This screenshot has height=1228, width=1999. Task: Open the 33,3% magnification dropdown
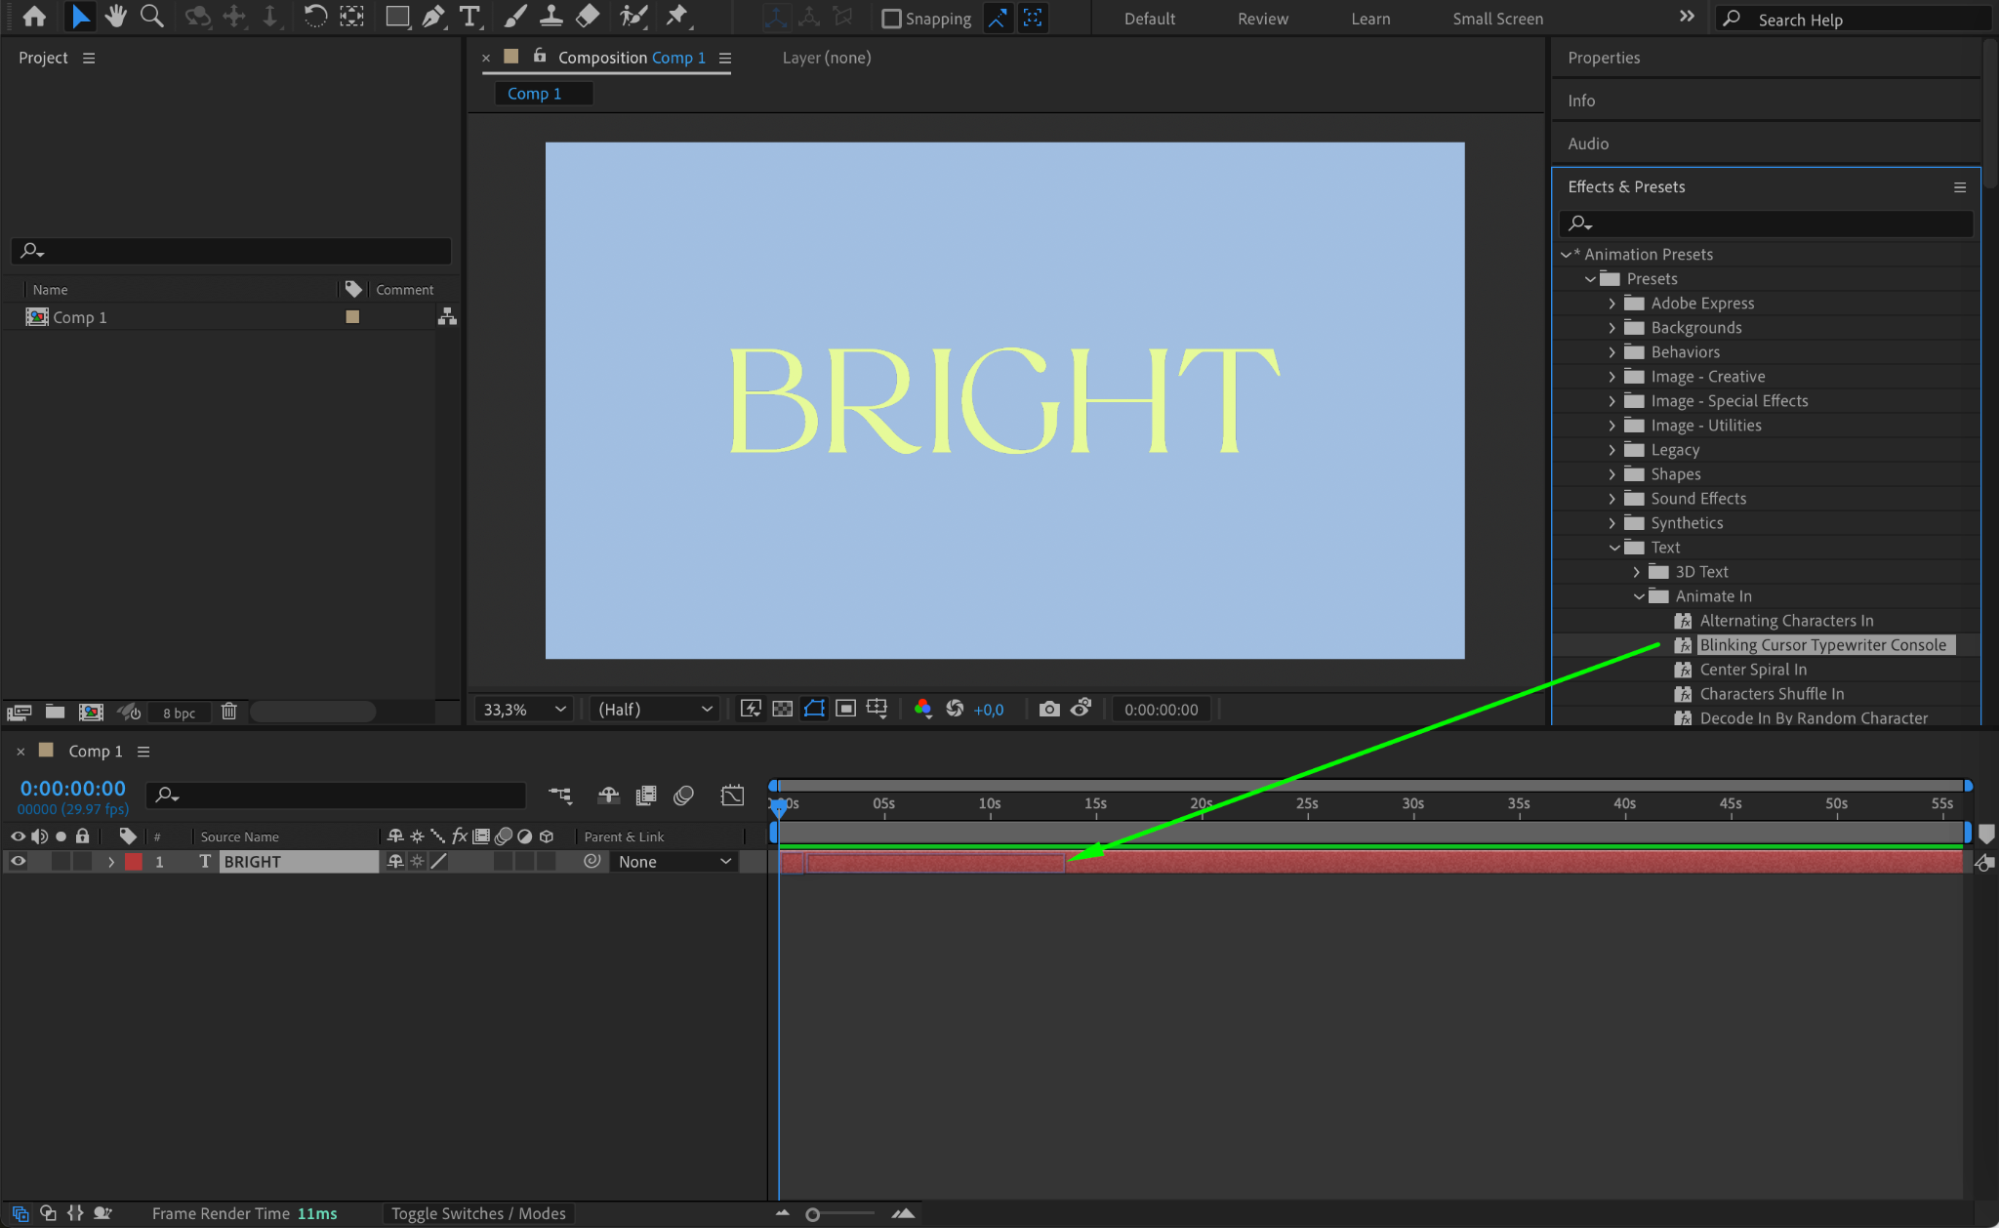pos(524,709)
